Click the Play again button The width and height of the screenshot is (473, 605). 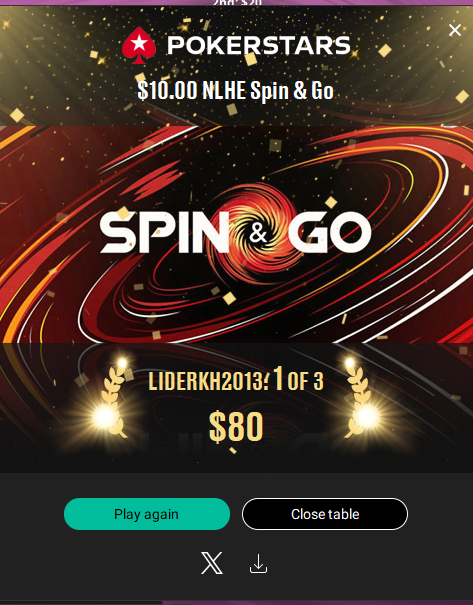click(147, 514)
